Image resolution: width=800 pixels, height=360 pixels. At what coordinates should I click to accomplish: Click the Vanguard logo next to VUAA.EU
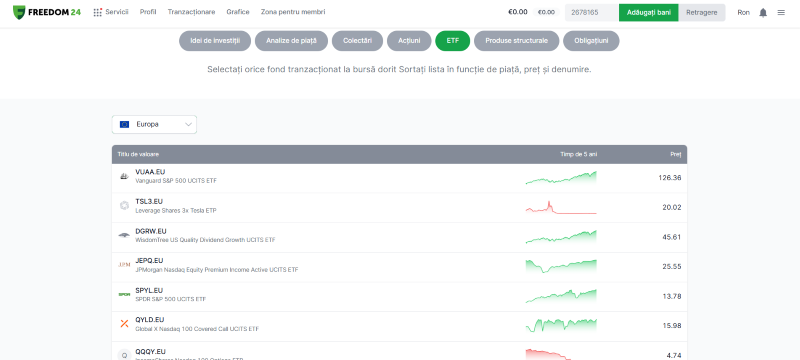(124, 176)
